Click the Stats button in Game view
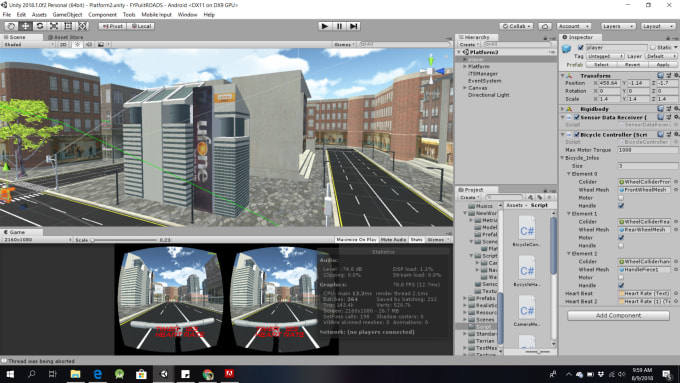 tap(416, 239)
